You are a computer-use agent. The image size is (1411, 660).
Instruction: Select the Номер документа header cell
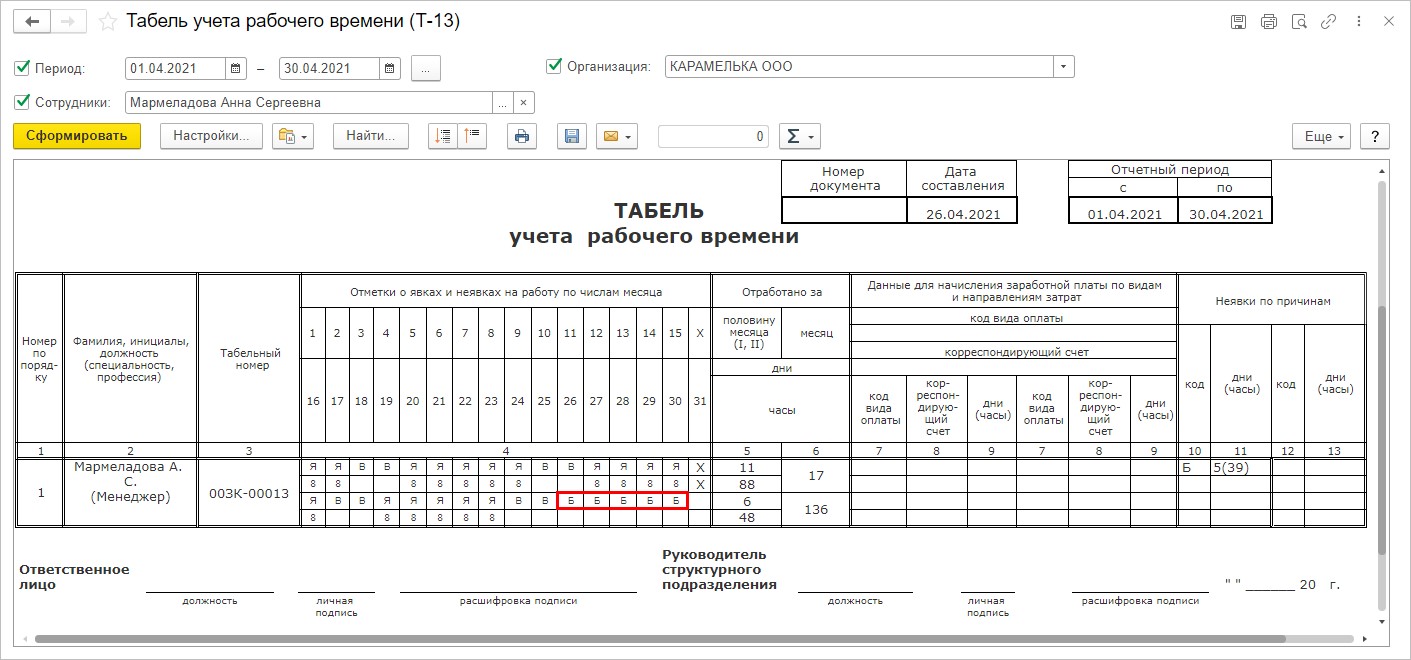click(844, 178)
